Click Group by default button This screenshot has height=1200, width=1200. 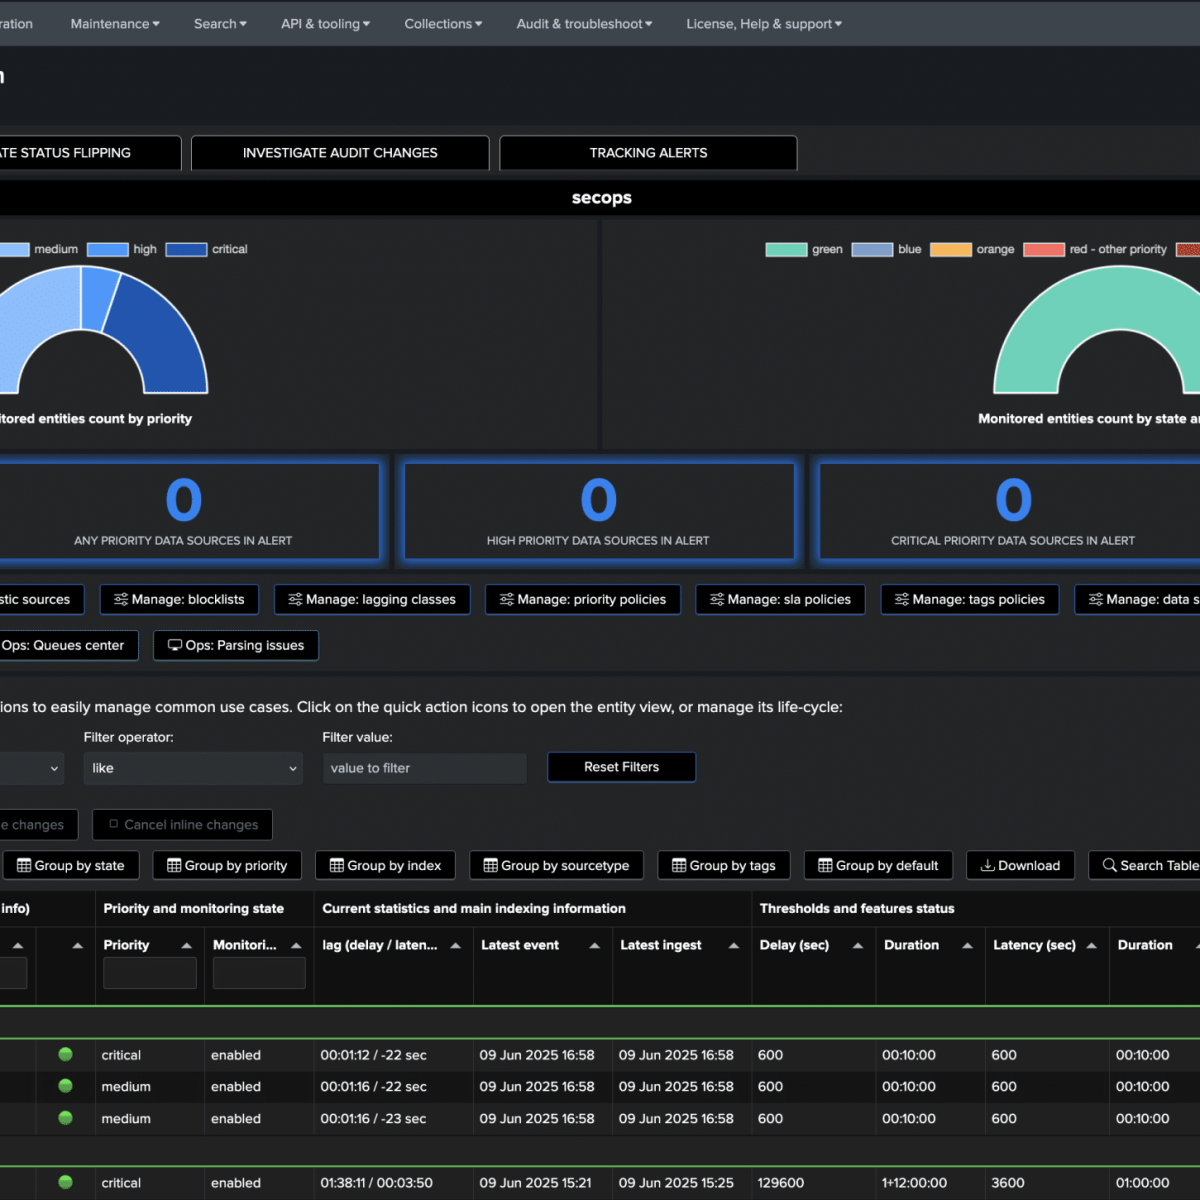coord(878,866)
